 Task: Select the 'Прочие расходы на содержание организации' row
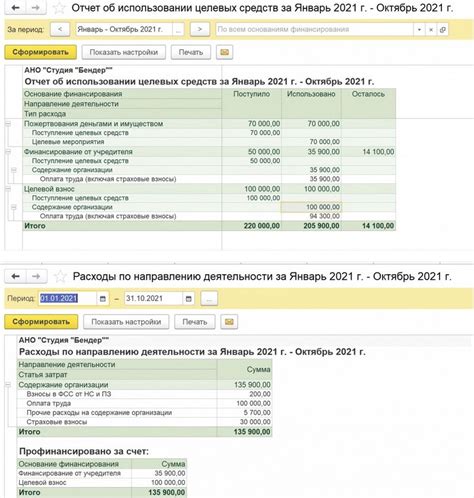click(144, 413)
